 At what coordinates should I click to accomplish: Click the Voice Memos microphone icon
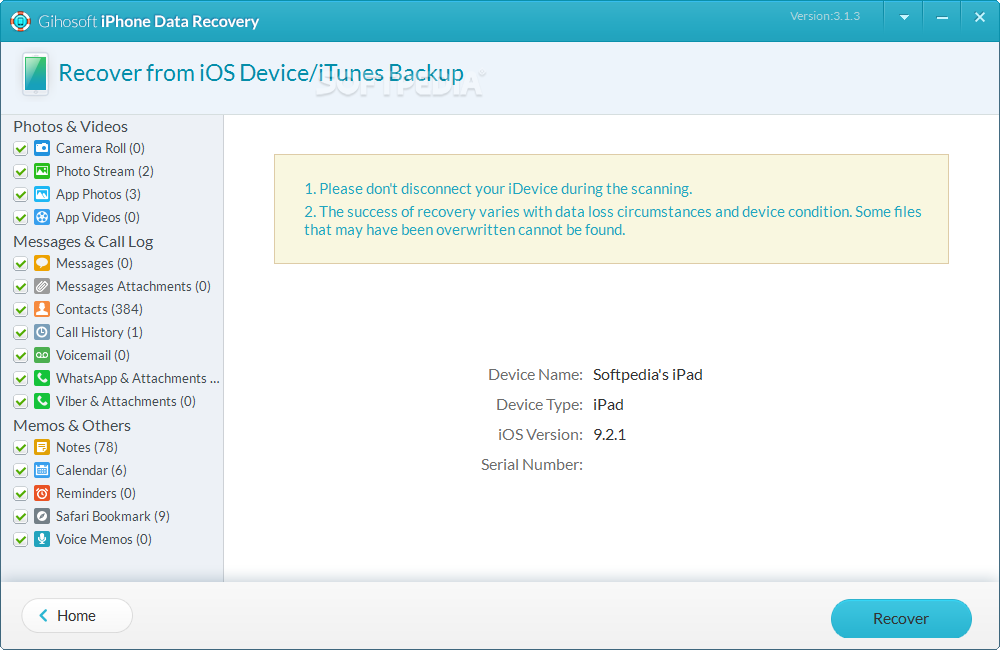42,538
